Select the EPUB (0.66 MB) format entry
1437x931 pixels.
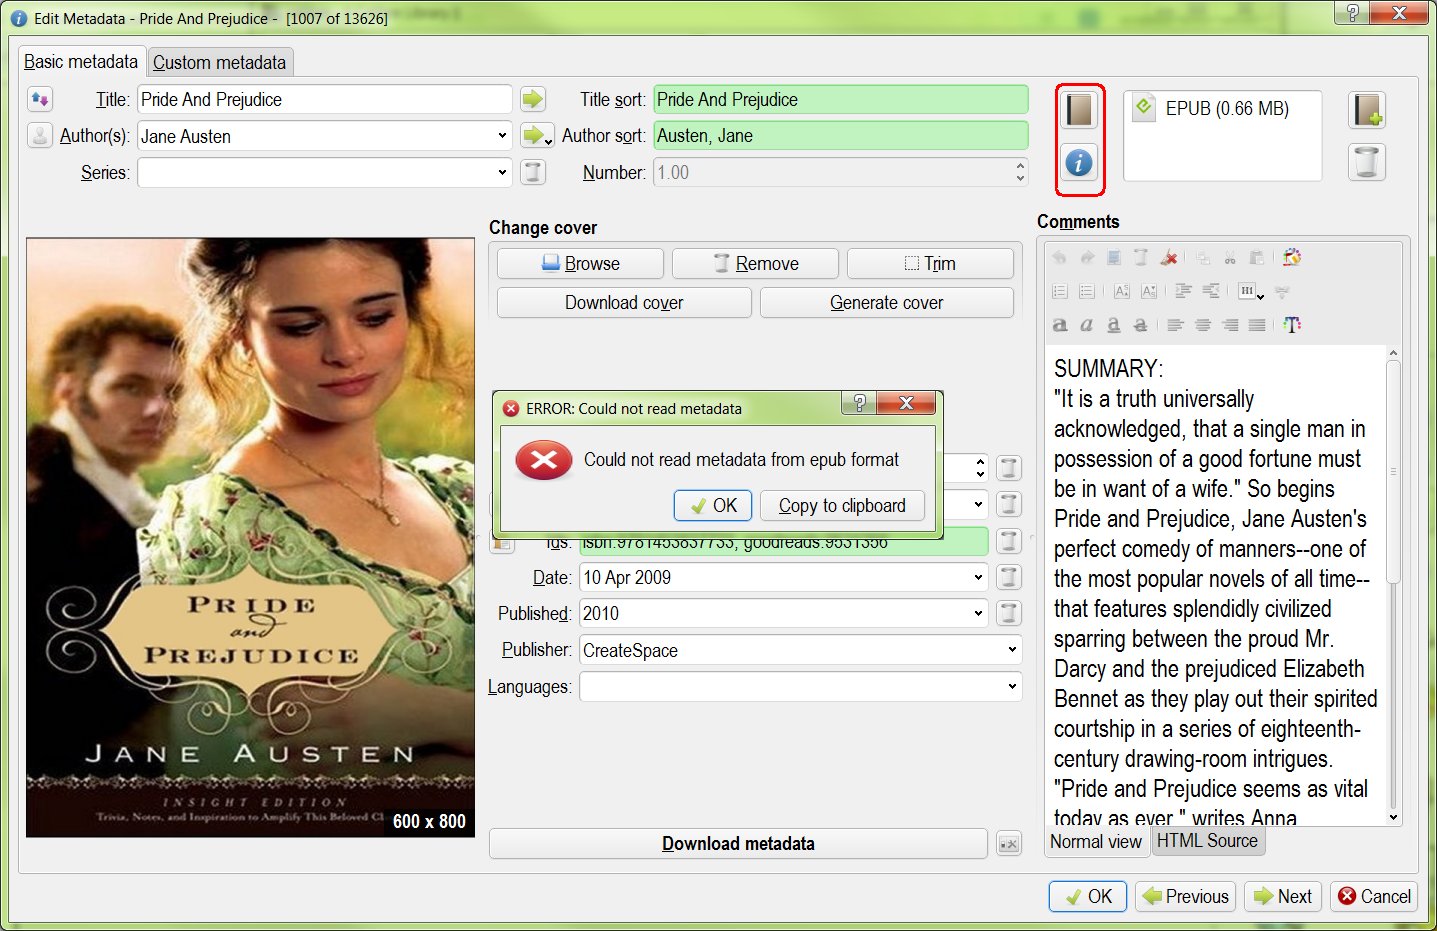tap(1226, 109)
